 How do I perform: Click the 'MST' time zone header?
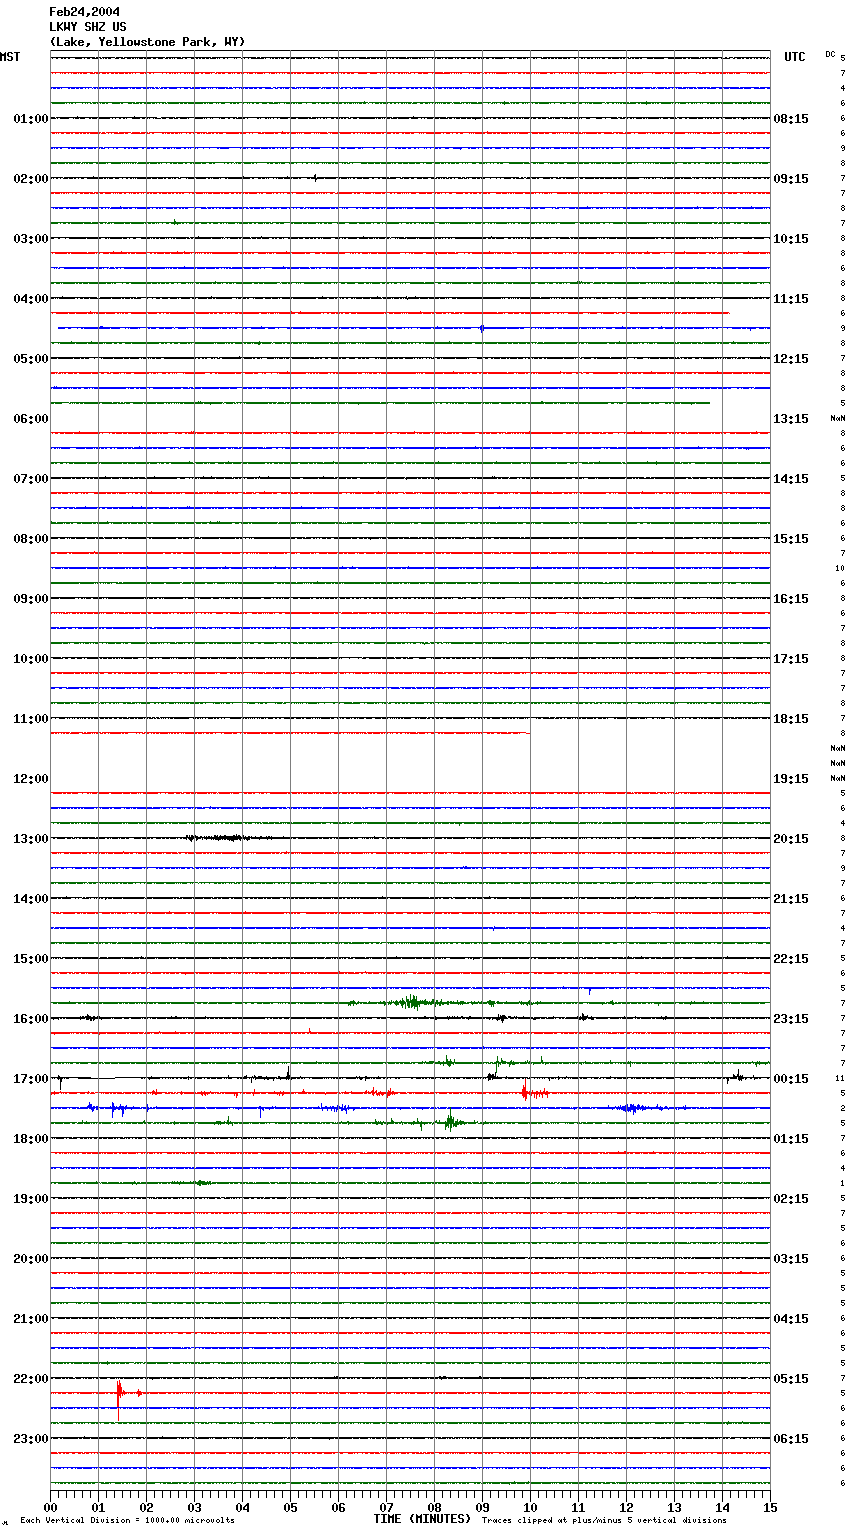(10, 57)
